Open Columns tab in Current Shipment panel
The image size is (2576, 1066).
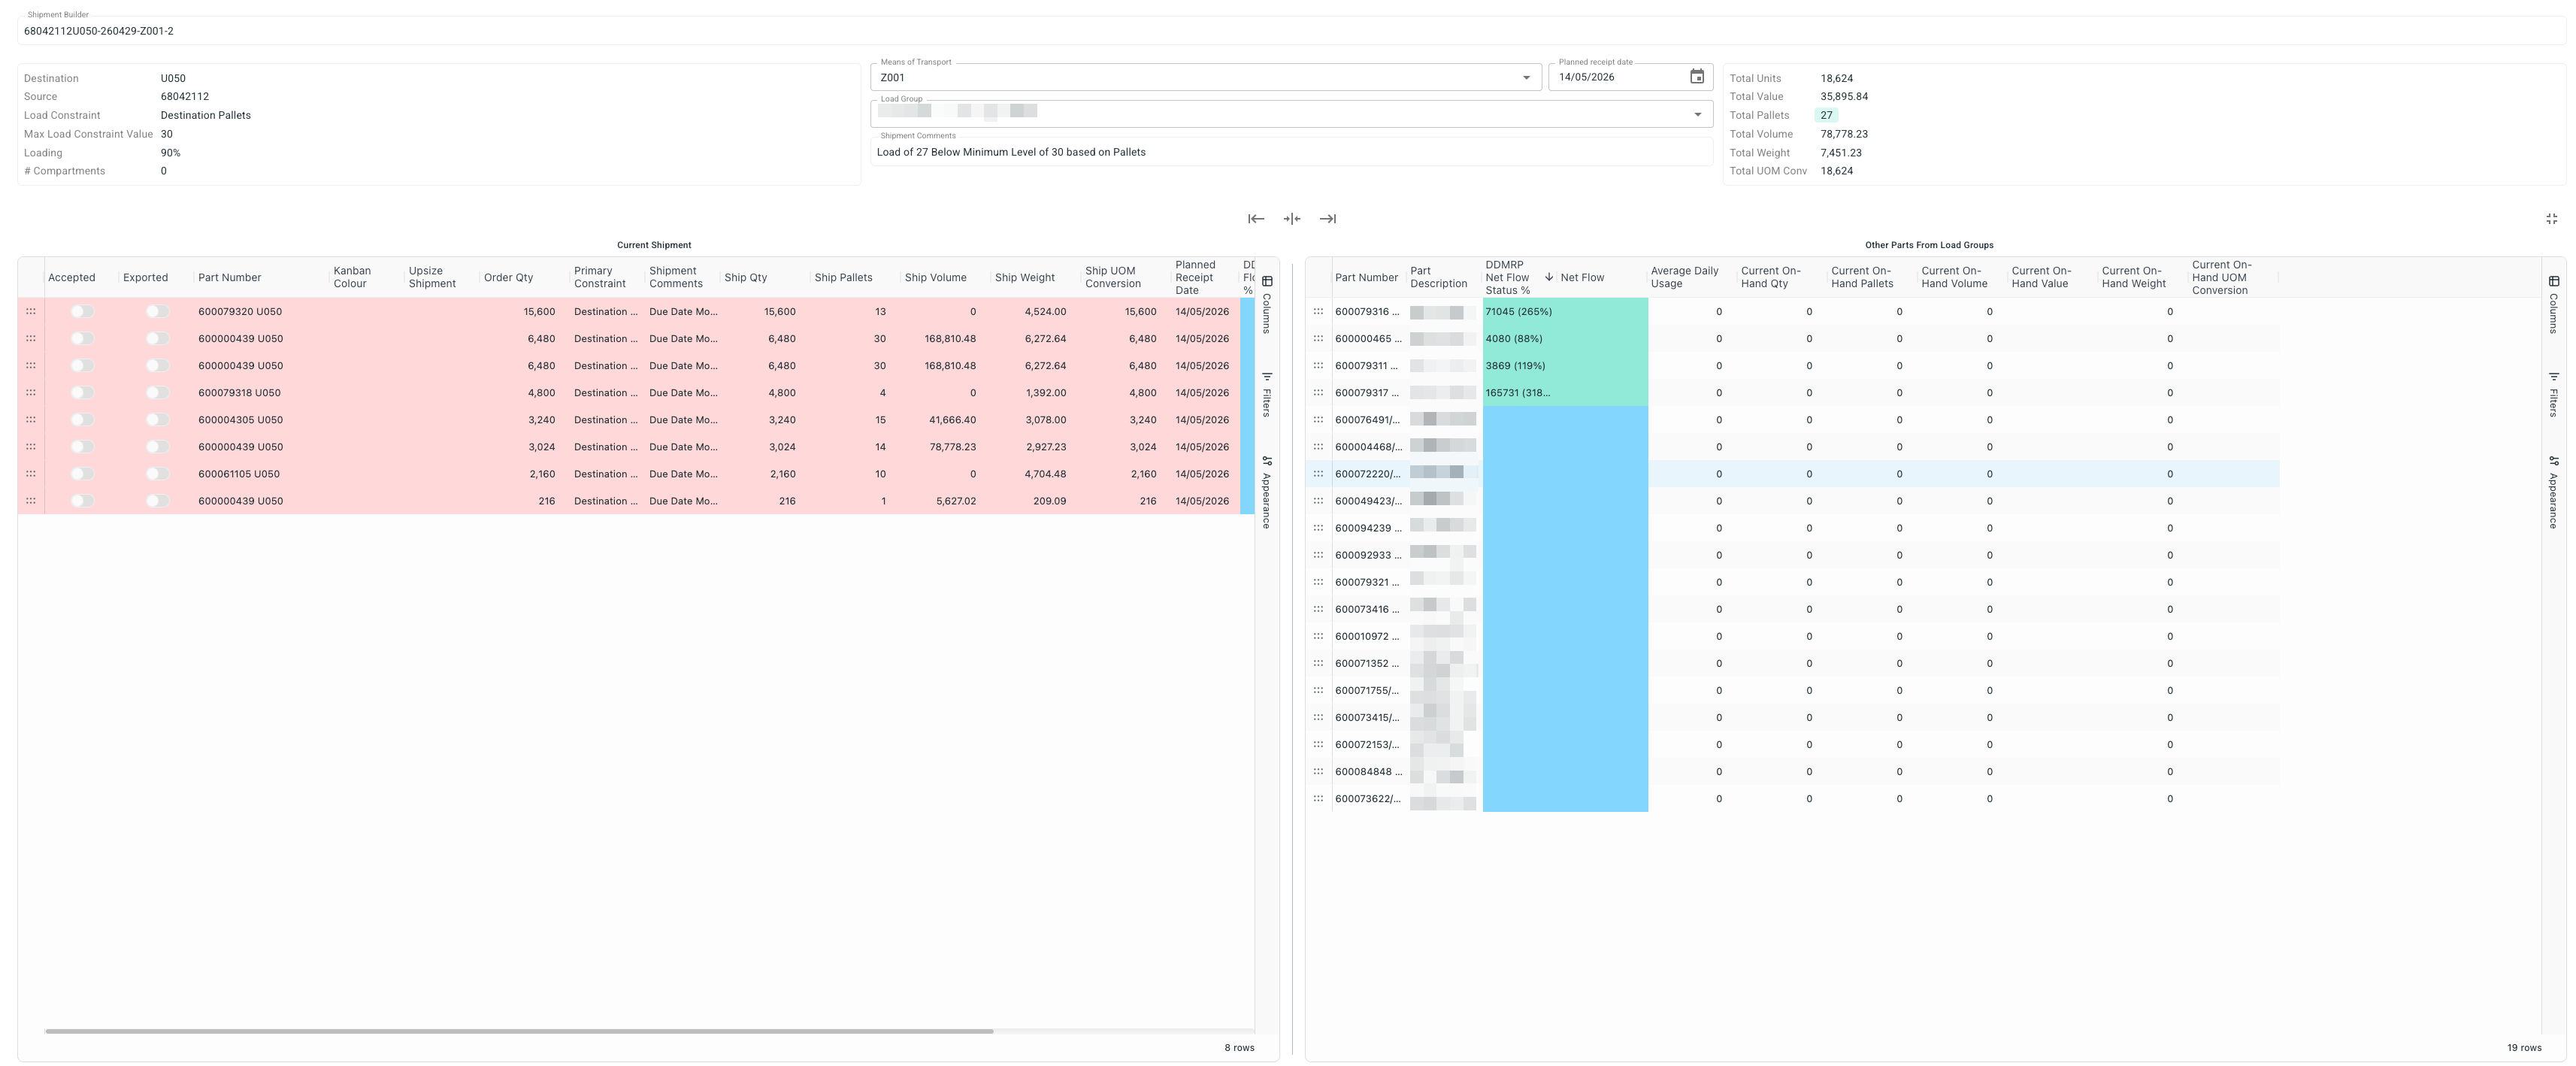1267,304
